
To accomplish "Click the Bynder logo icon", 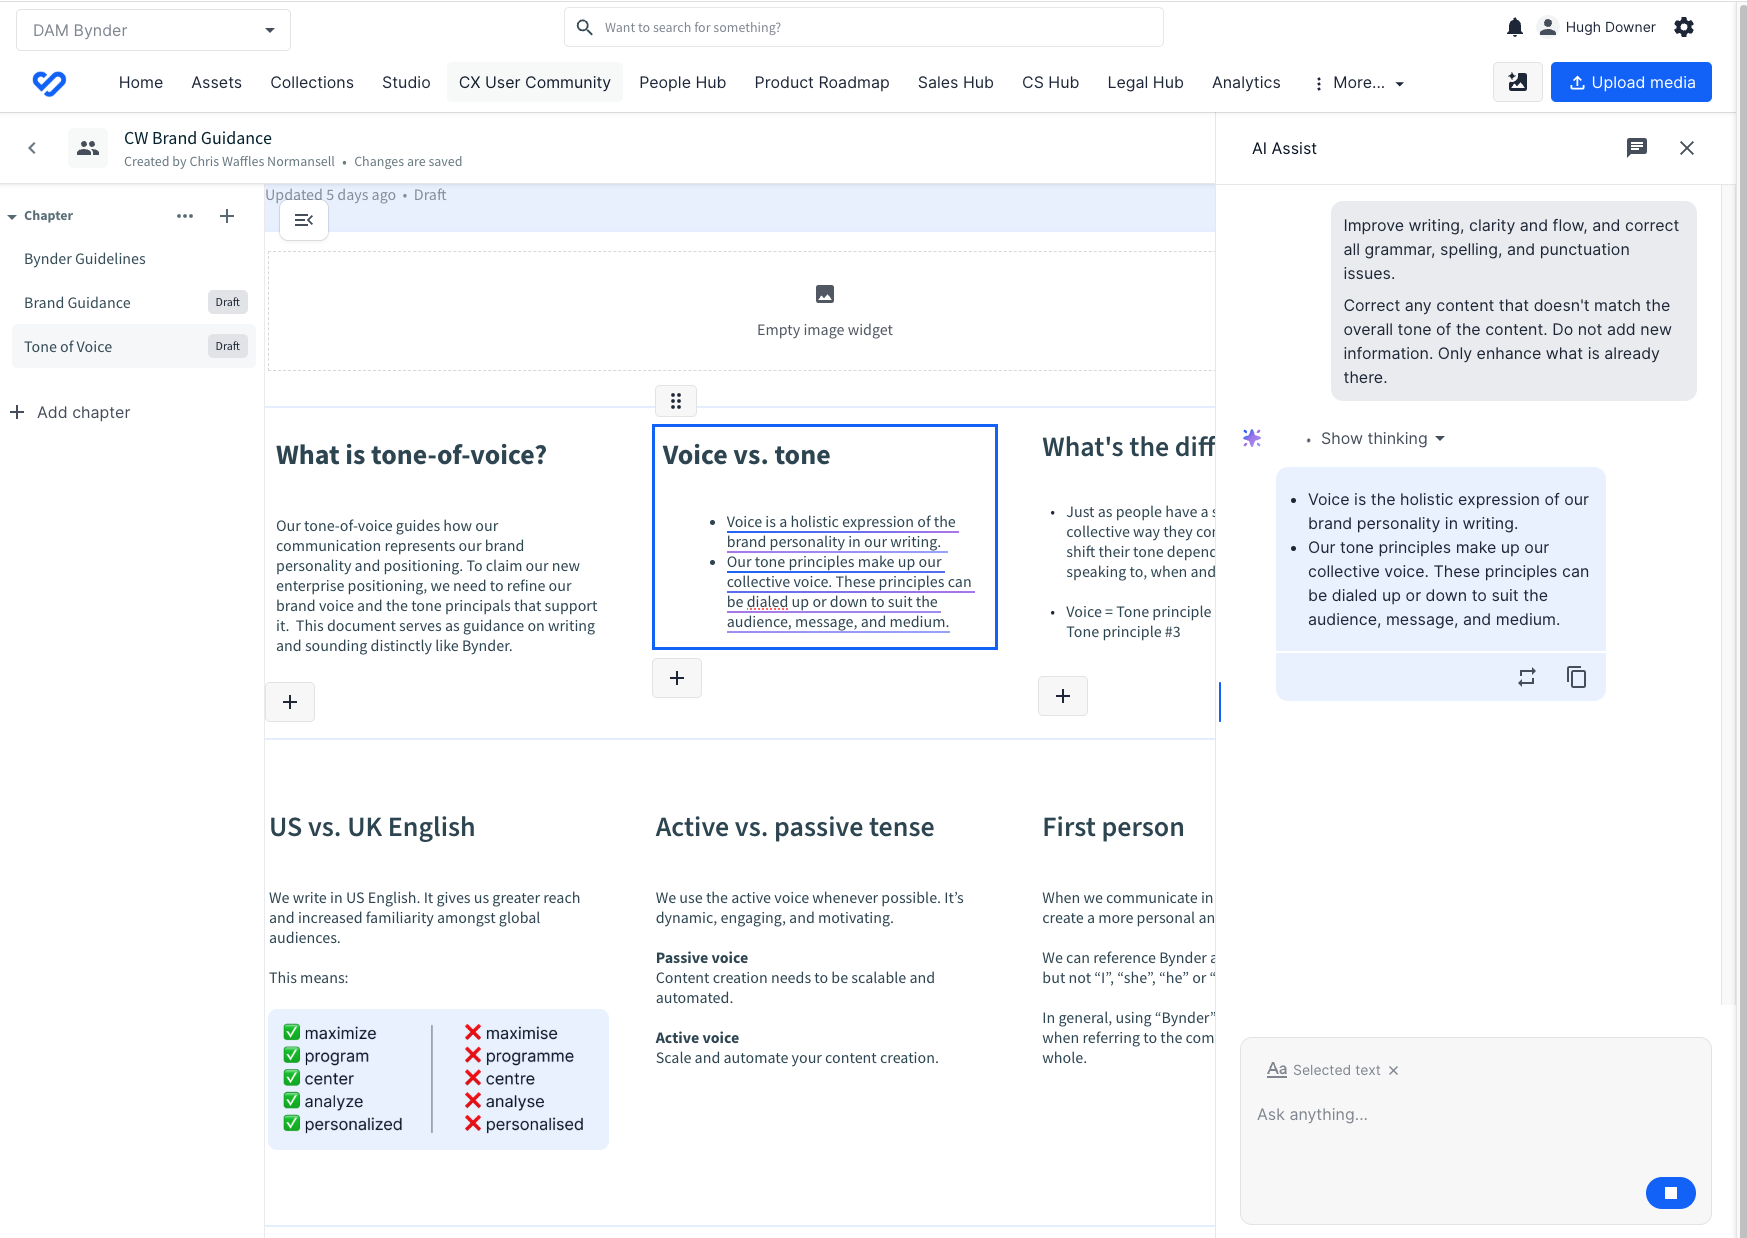I will point(49,83).
